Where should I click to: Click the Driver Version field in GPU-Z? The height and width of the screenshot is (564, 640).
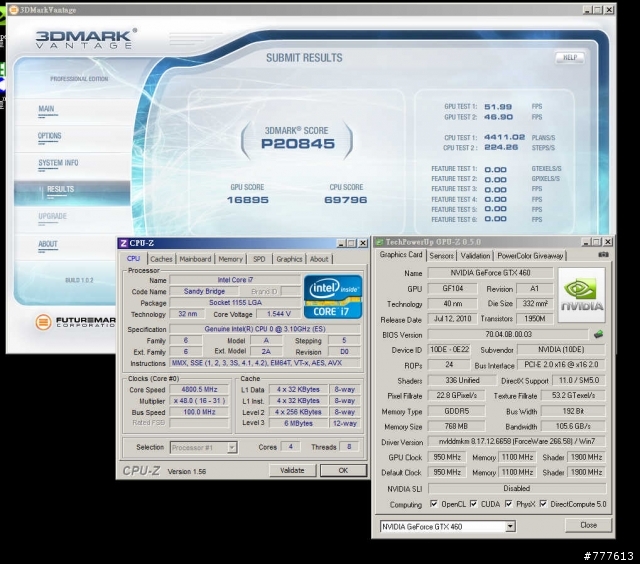(x=517, y=442)
